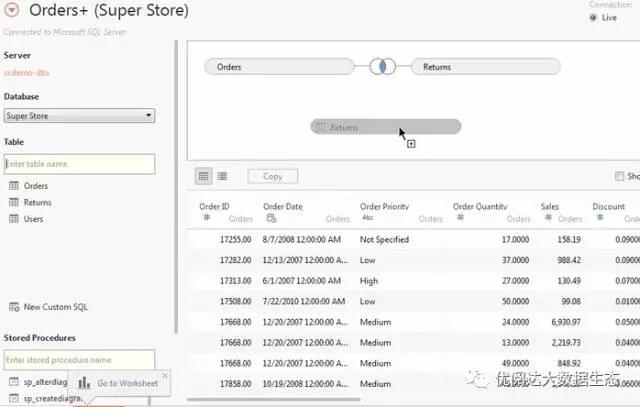Open the scdemo-dbs server link
The width and height of the screenshot is (640, 407).
tap(27, 72)
